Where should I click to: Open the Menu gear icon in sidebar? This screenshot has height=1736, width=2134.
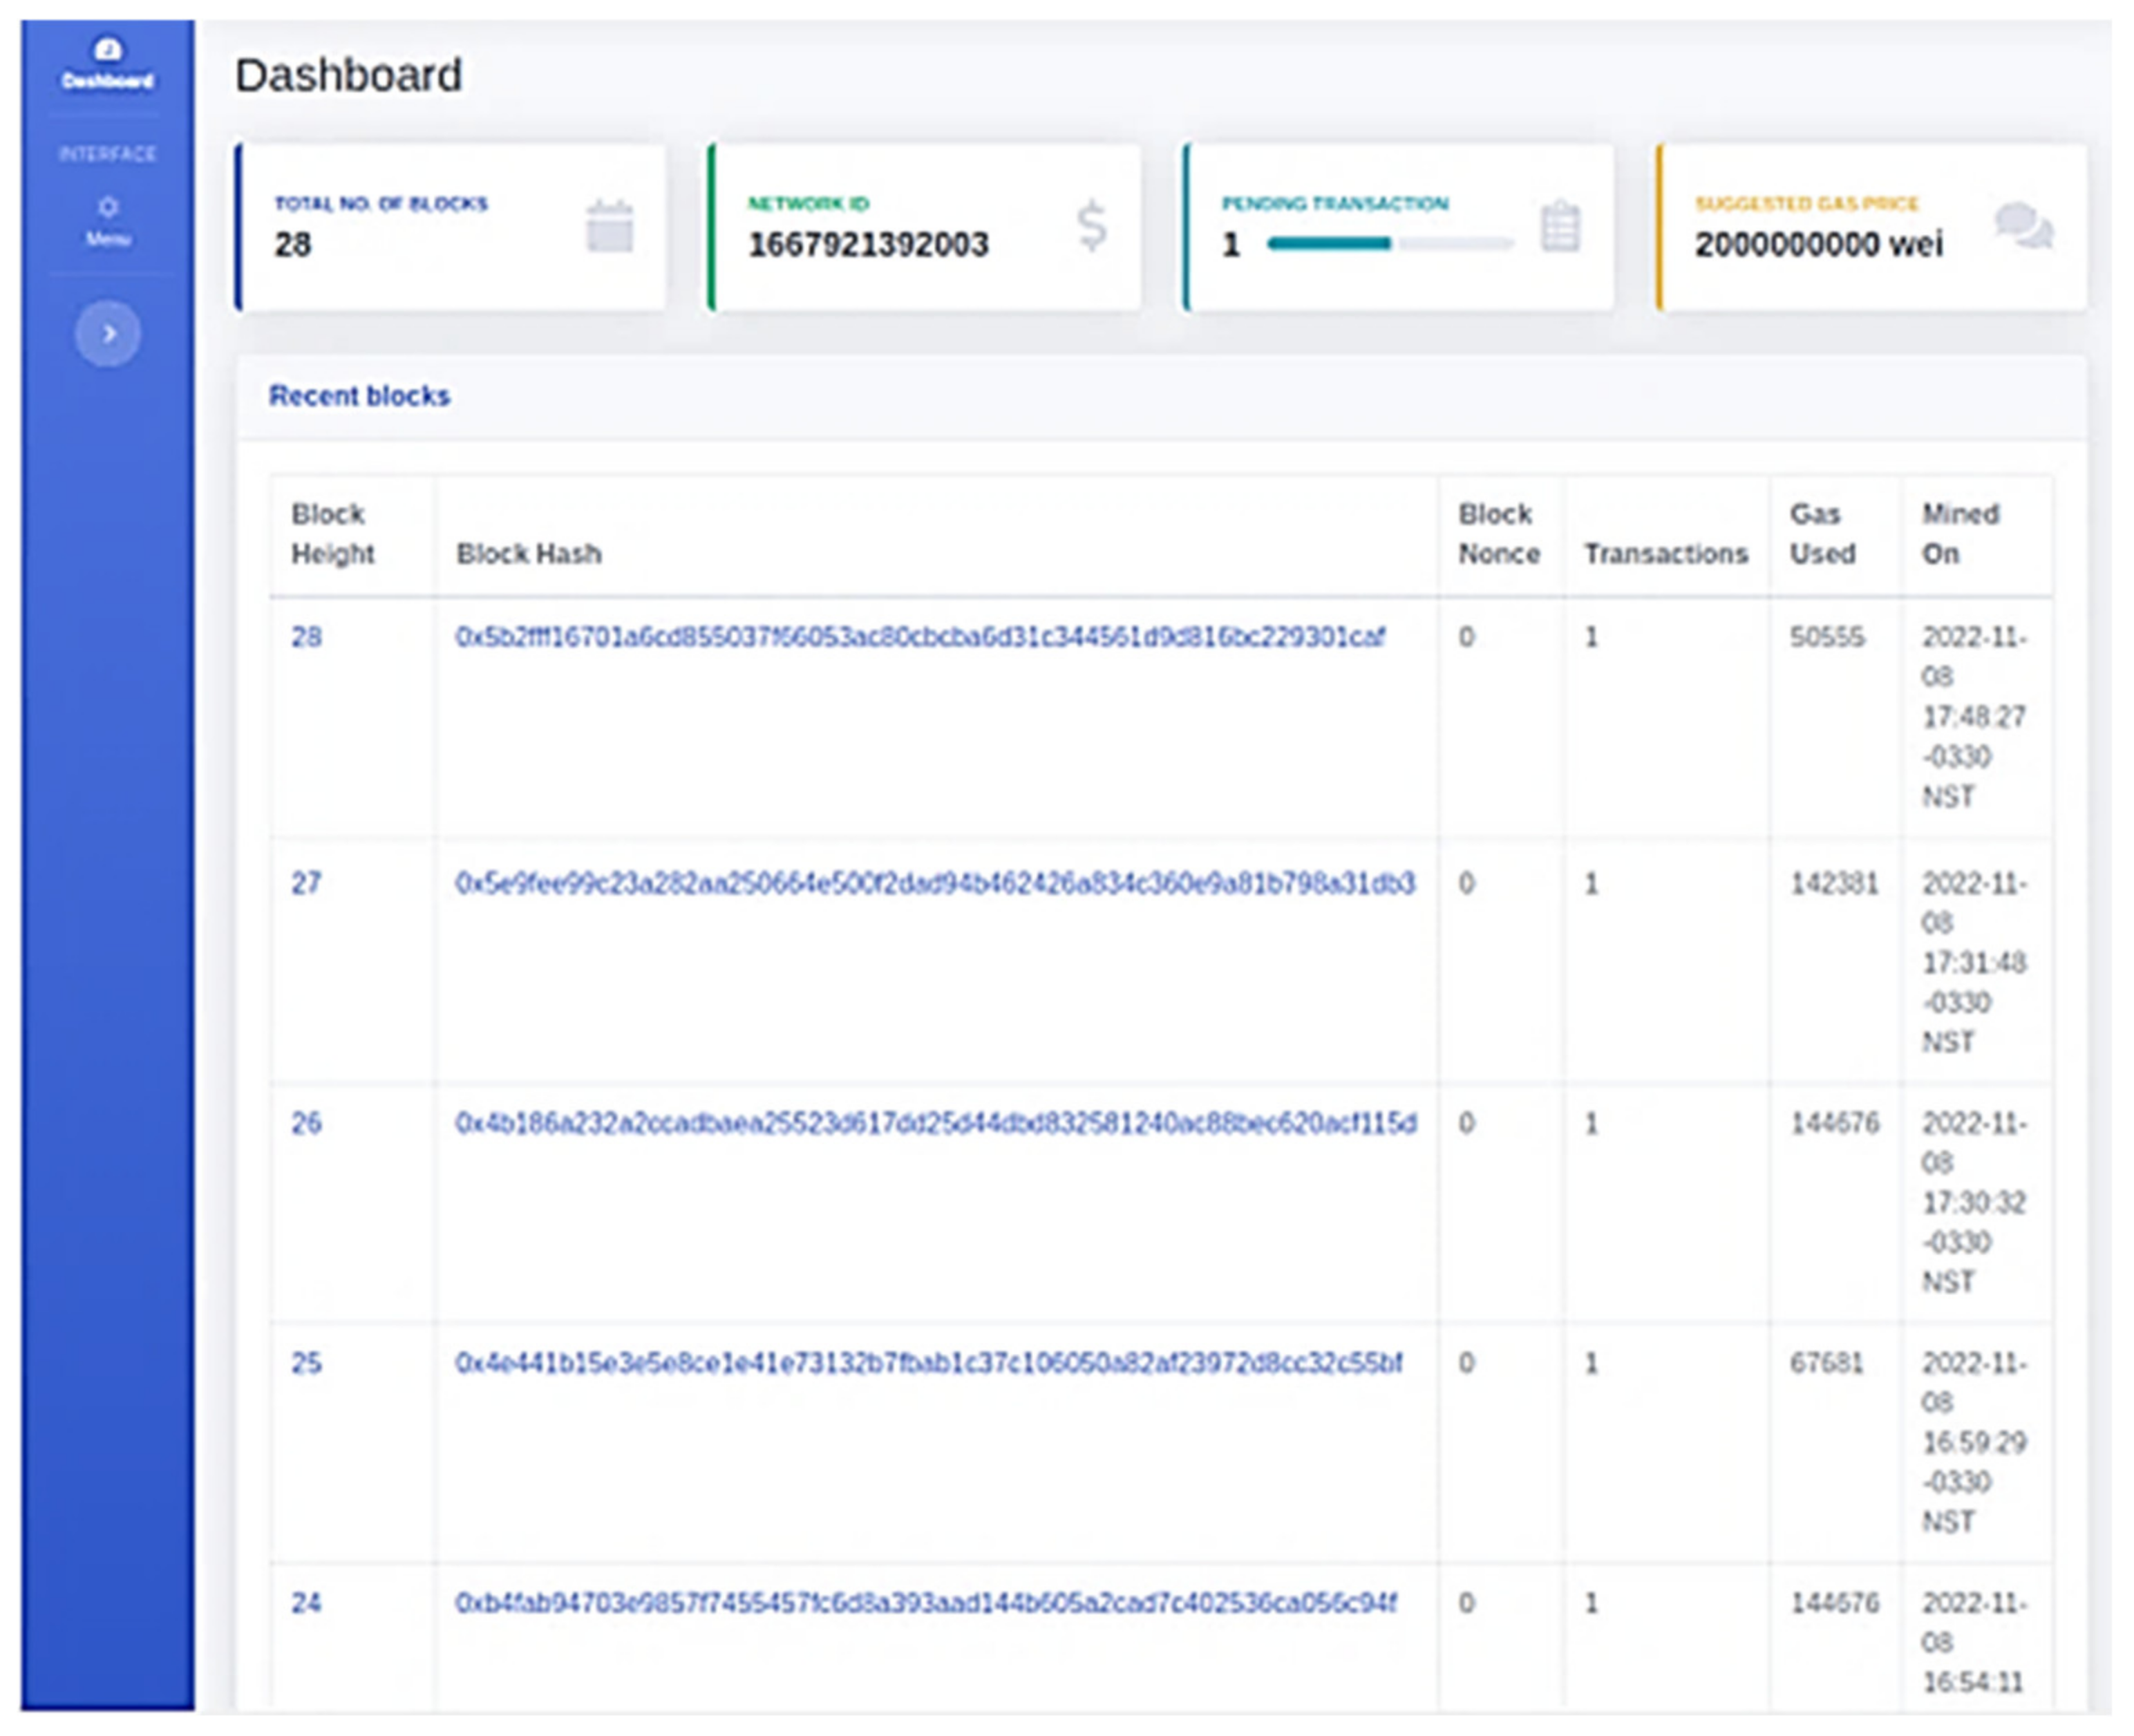pyautogui.click(x=107, y=207)
